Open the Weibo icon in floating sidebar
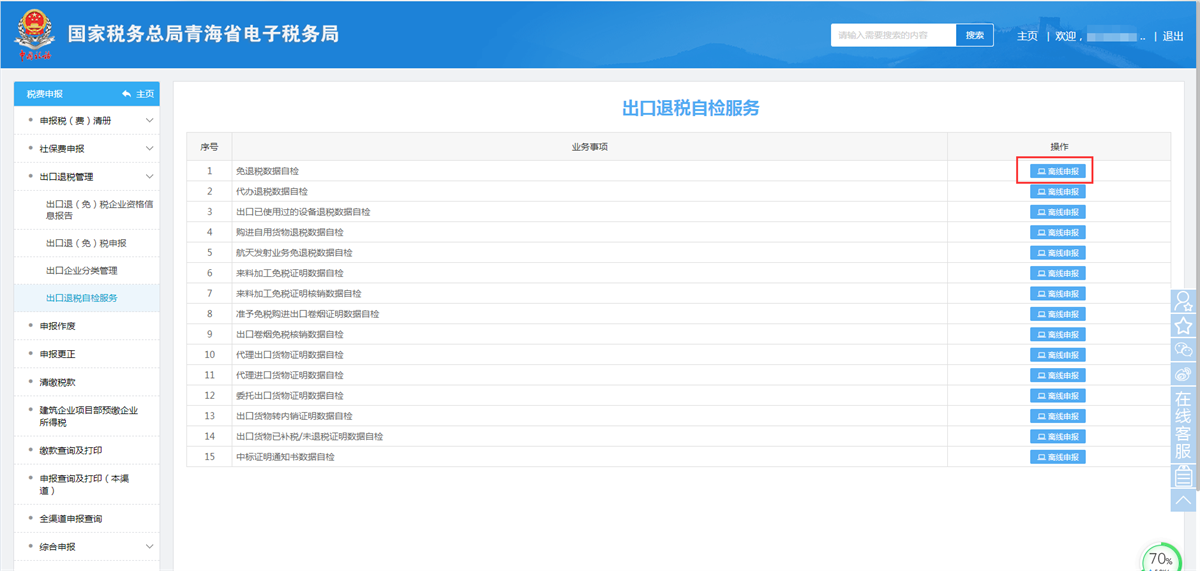The height and width of the screenshot is (571, 1200). [1184, 374]
